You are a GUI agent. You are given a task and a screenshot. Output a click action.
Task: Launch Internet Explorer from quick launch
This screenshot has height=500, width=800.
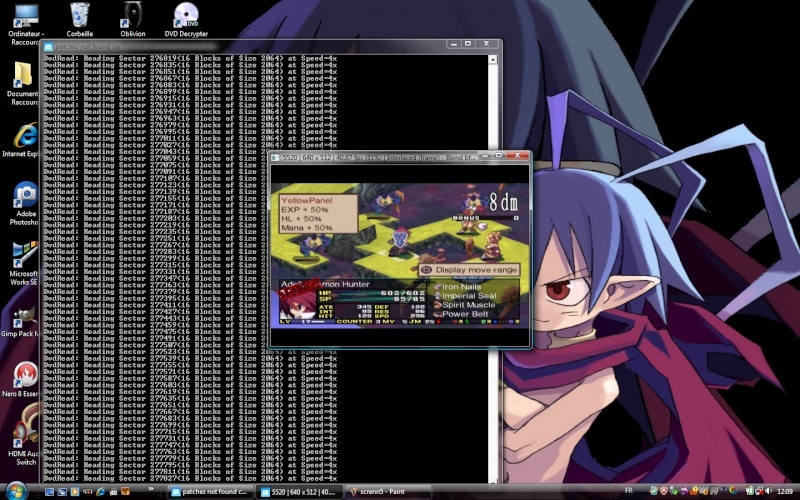[x=101, y=492]
